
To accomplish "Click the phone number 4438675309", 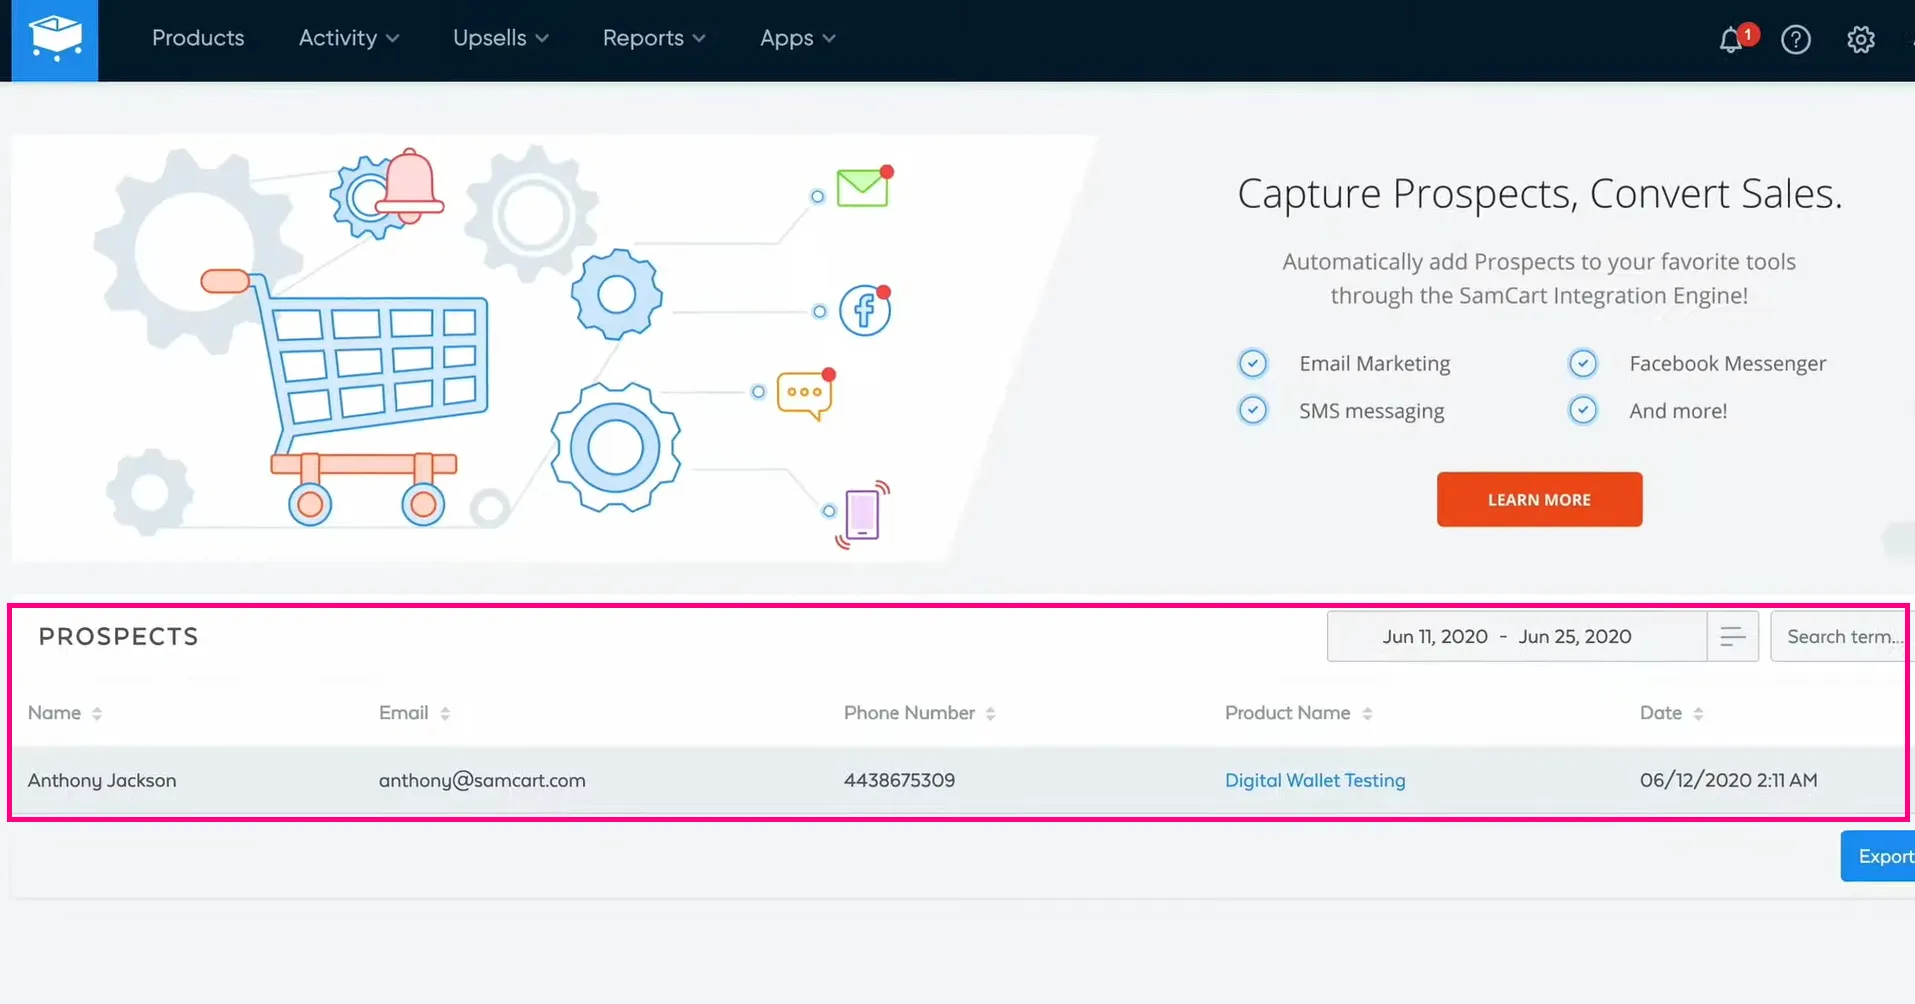I will pyautogui.click(x=899, y=780).
